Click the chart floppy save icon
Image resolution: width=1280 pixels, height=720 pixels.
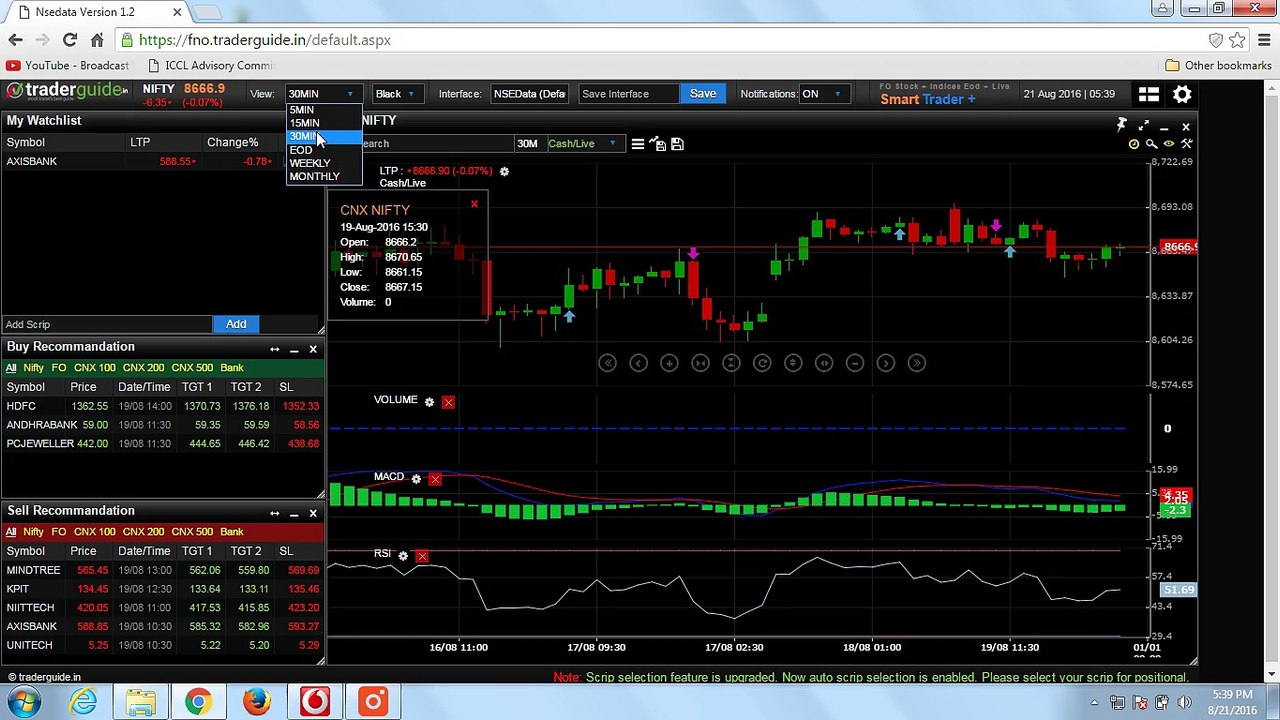click(x=677, y=144)
